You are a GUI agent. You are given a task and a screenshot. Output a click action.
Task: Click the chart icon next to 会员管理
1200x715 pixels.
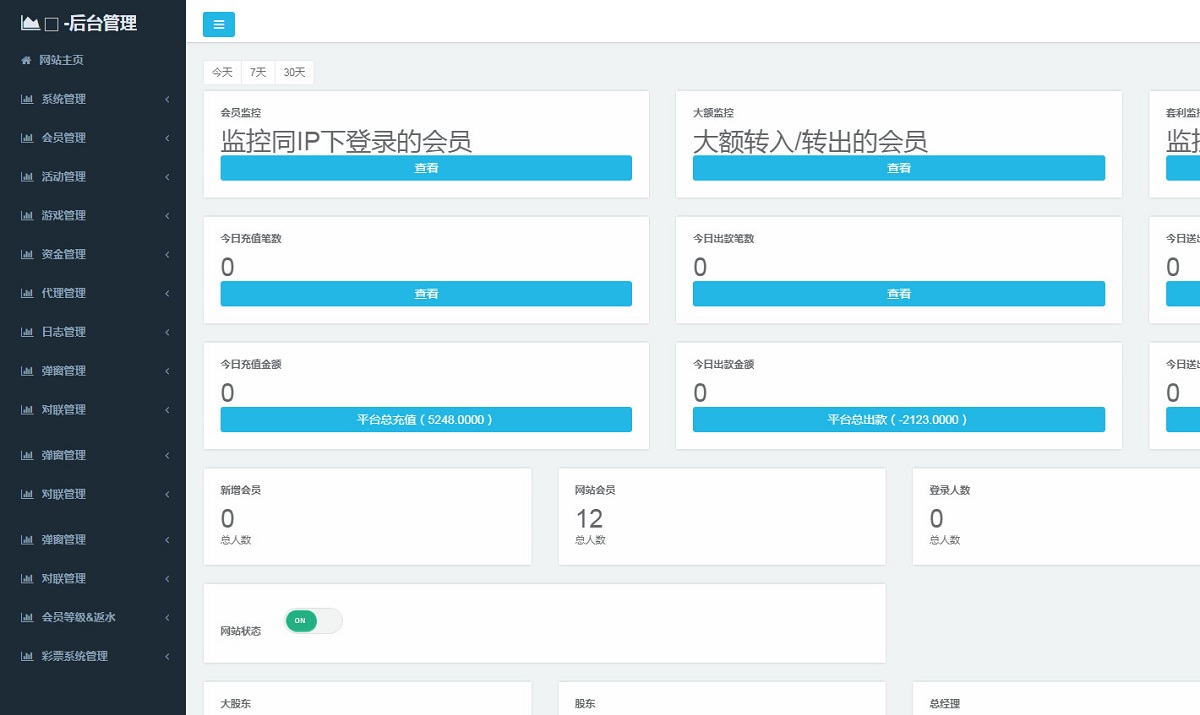point(25,138)
